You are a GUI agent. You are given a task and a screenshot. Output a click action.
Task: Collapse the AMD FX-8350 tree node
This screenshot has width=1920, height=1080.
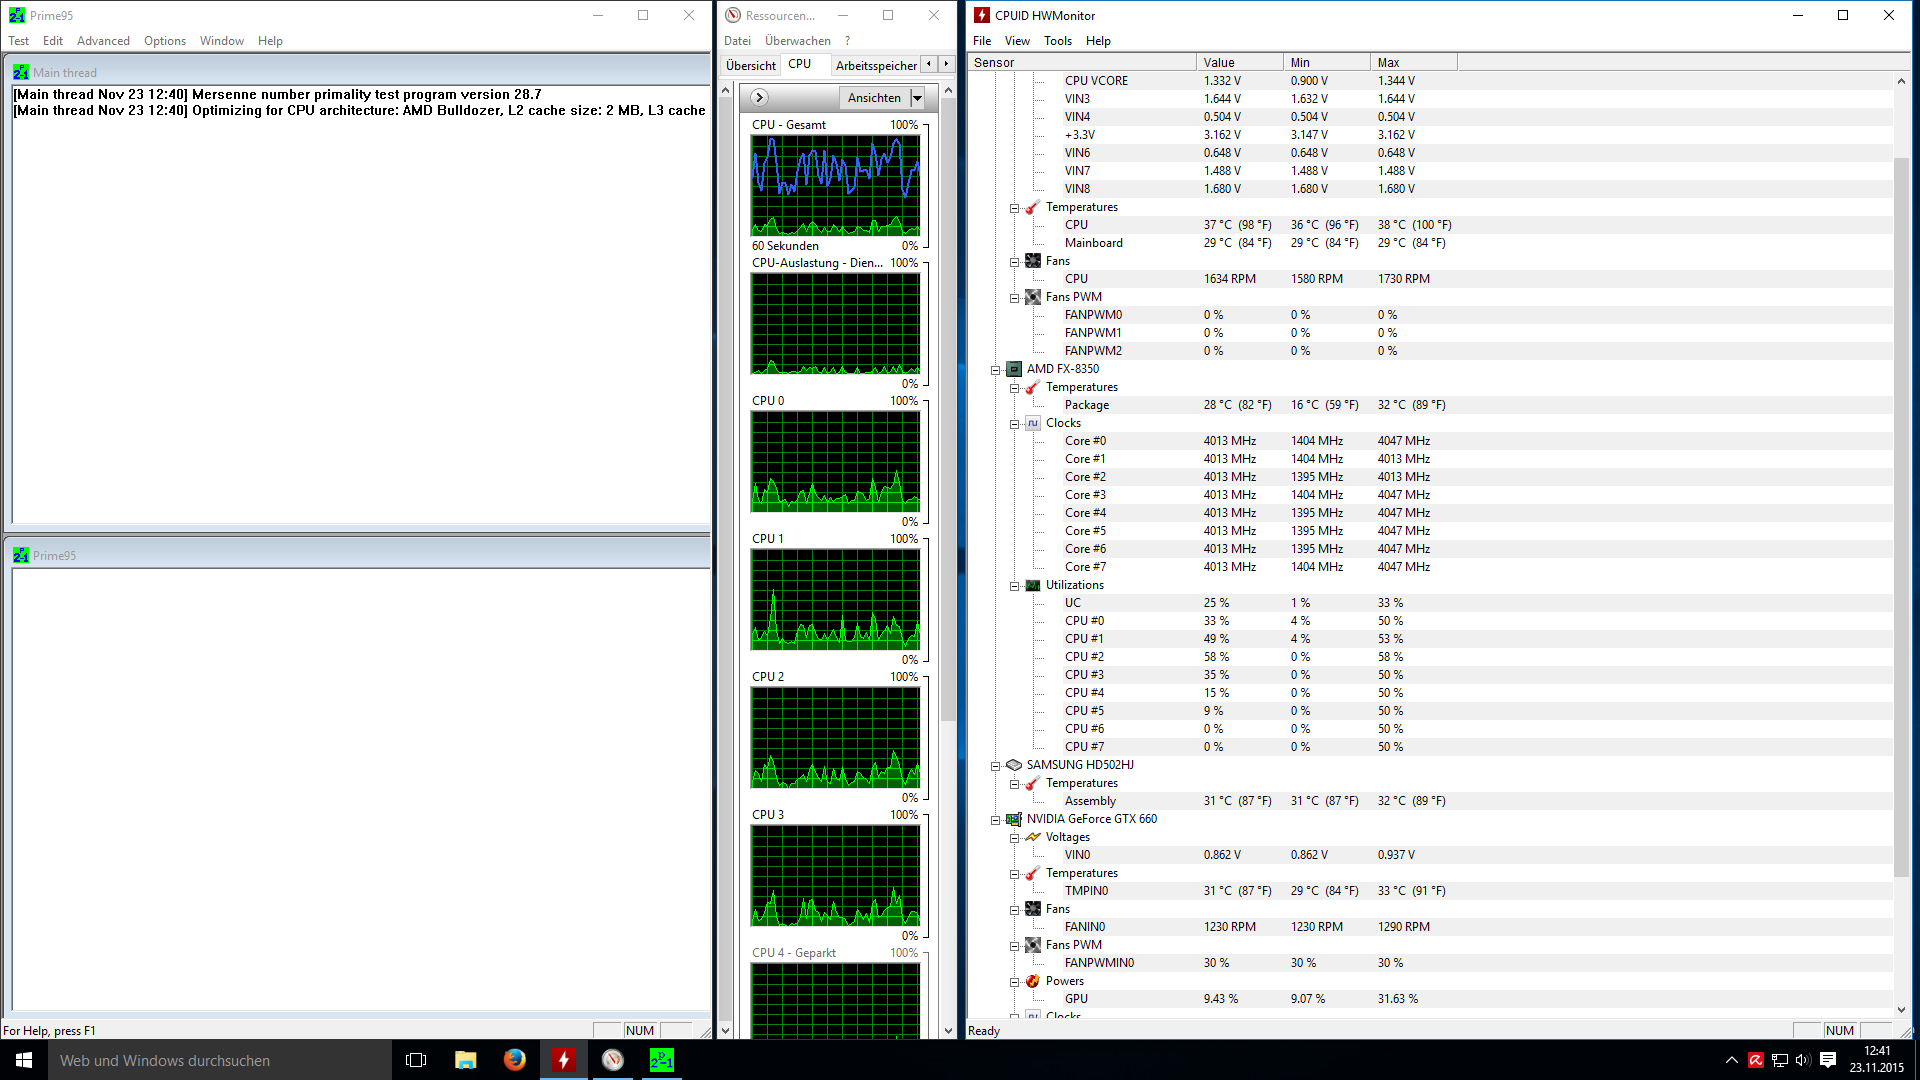[996, 370]
